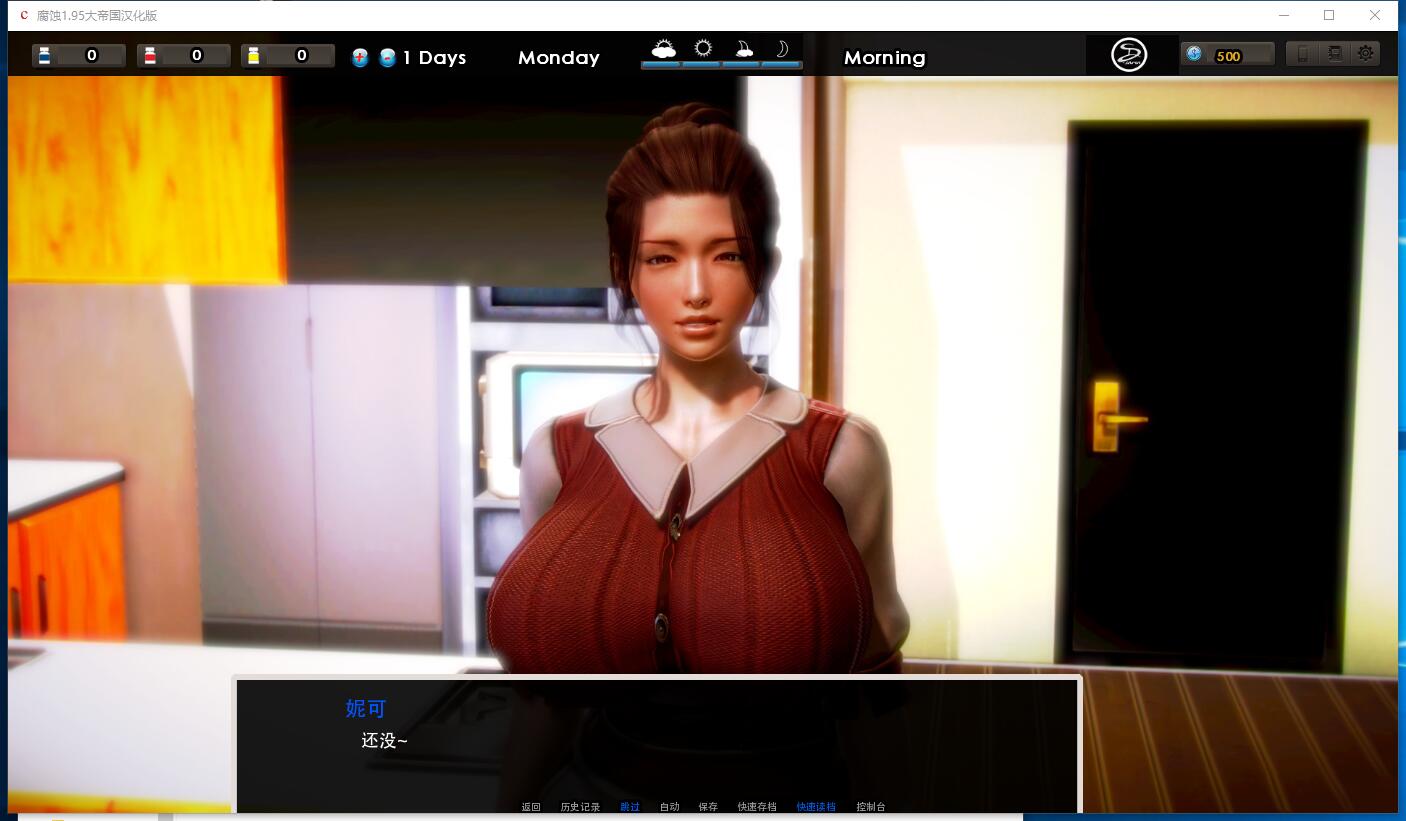Open the settings gear icon

coord(1365,54)
